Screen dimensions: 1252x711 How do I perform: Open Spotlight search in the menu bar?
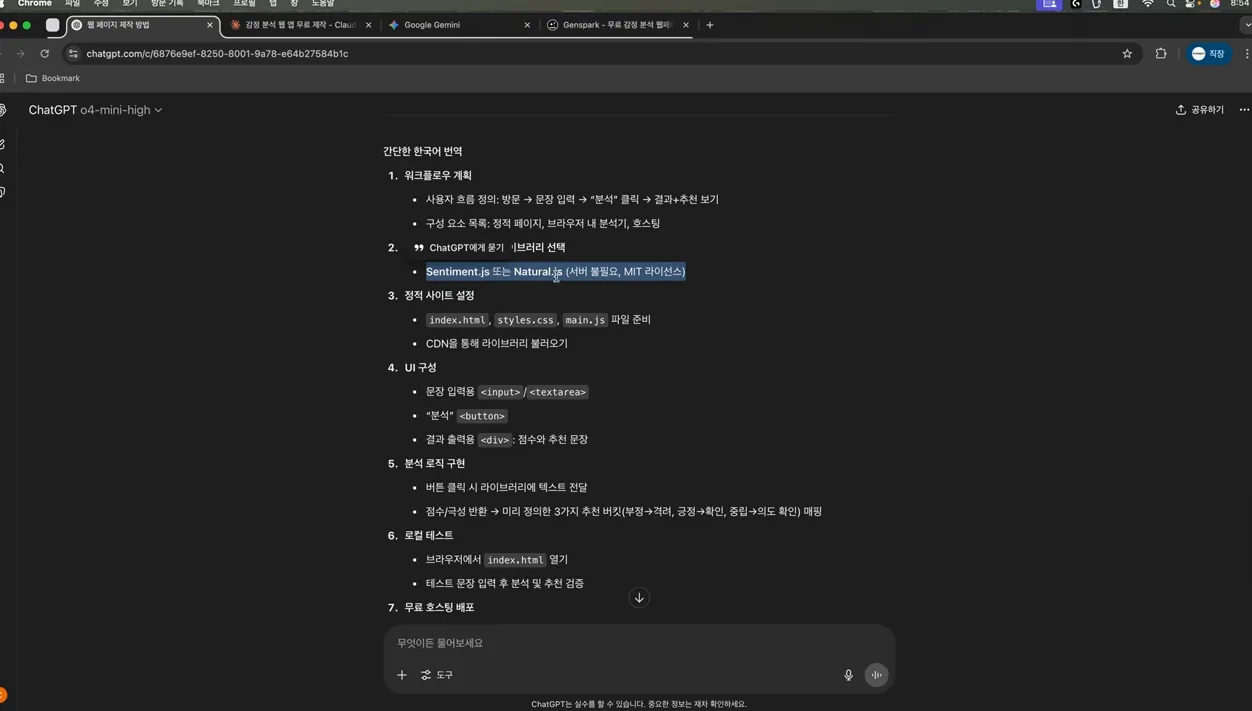click(1171, 4)
